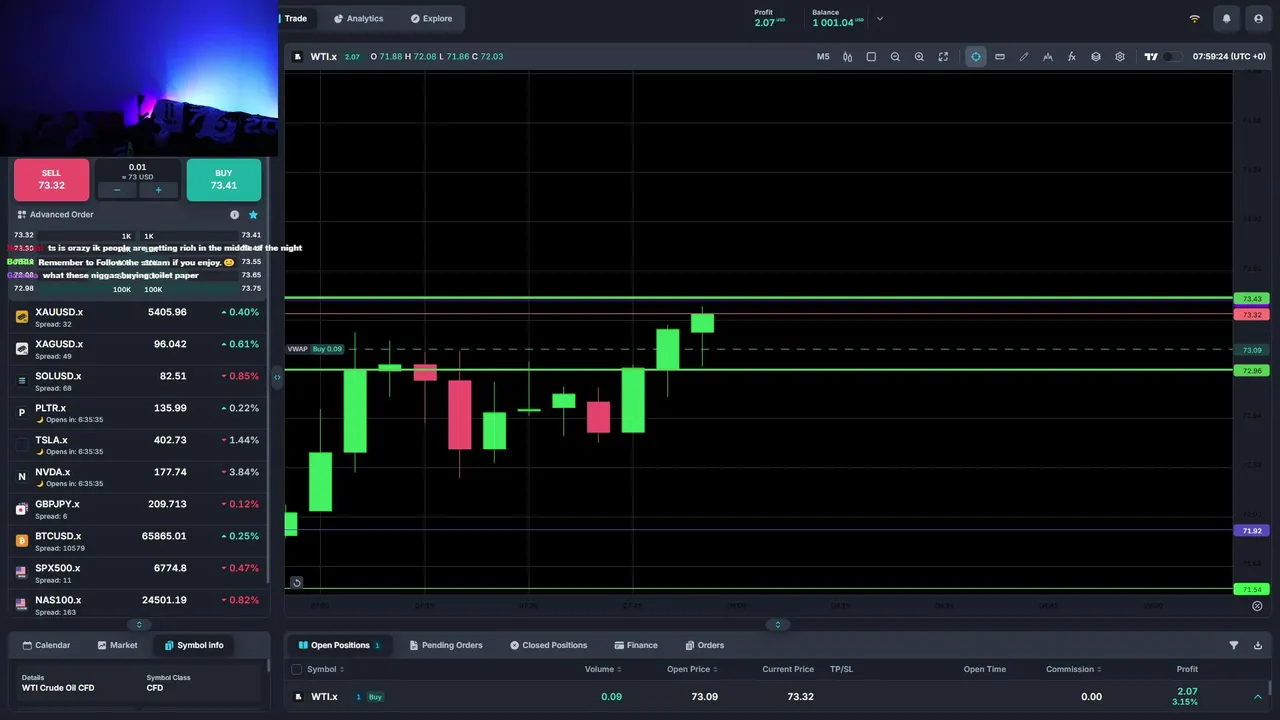
Task: Select NAS100.x in the watchlist
Action: tap(137, 604)
